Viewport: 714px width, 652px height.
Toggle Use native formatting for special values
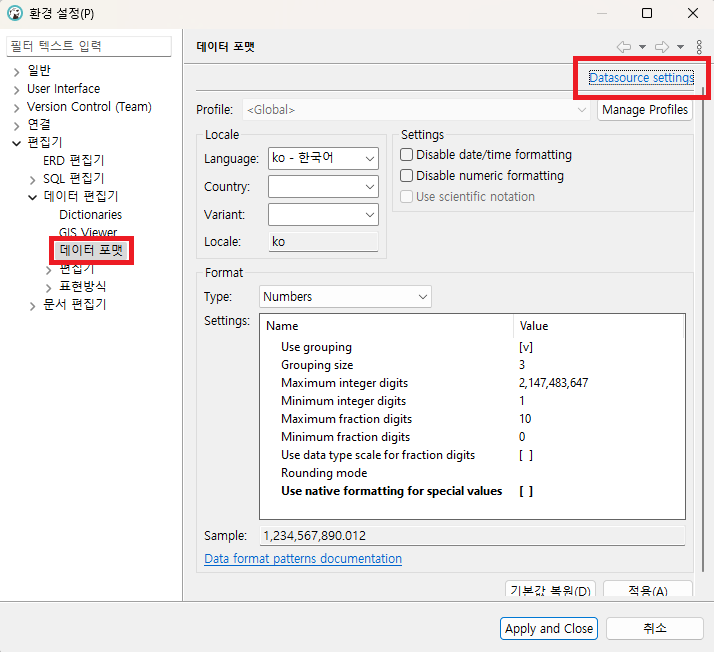pos(525,491)
